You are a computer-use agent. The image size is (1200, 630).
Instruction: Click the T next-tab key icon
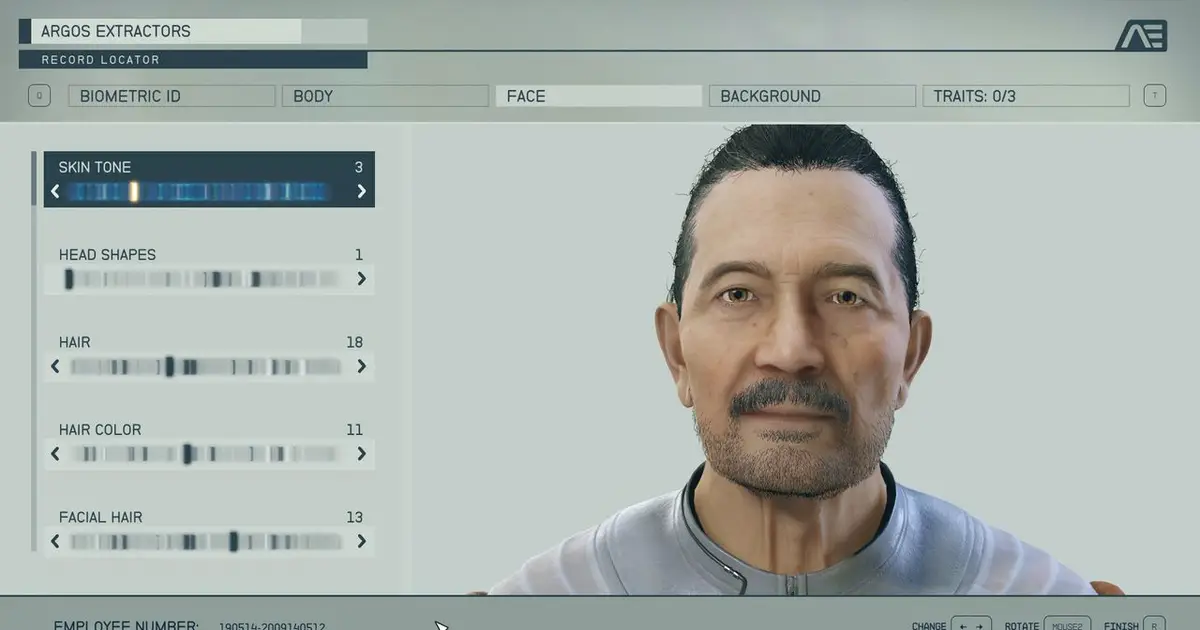coord(1155,96)
